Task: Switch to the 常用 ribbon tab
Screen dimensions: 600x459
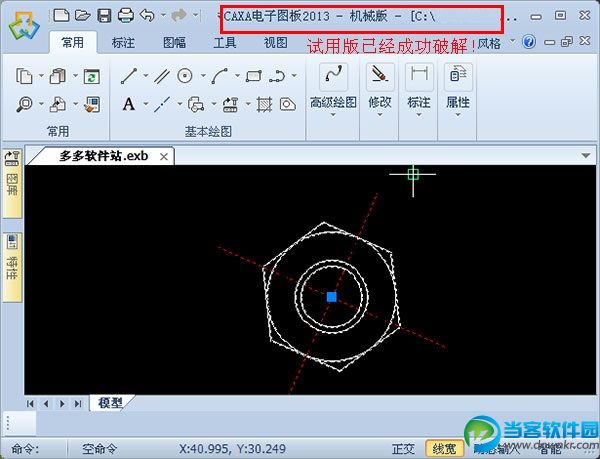Action: tap(72, 42)
